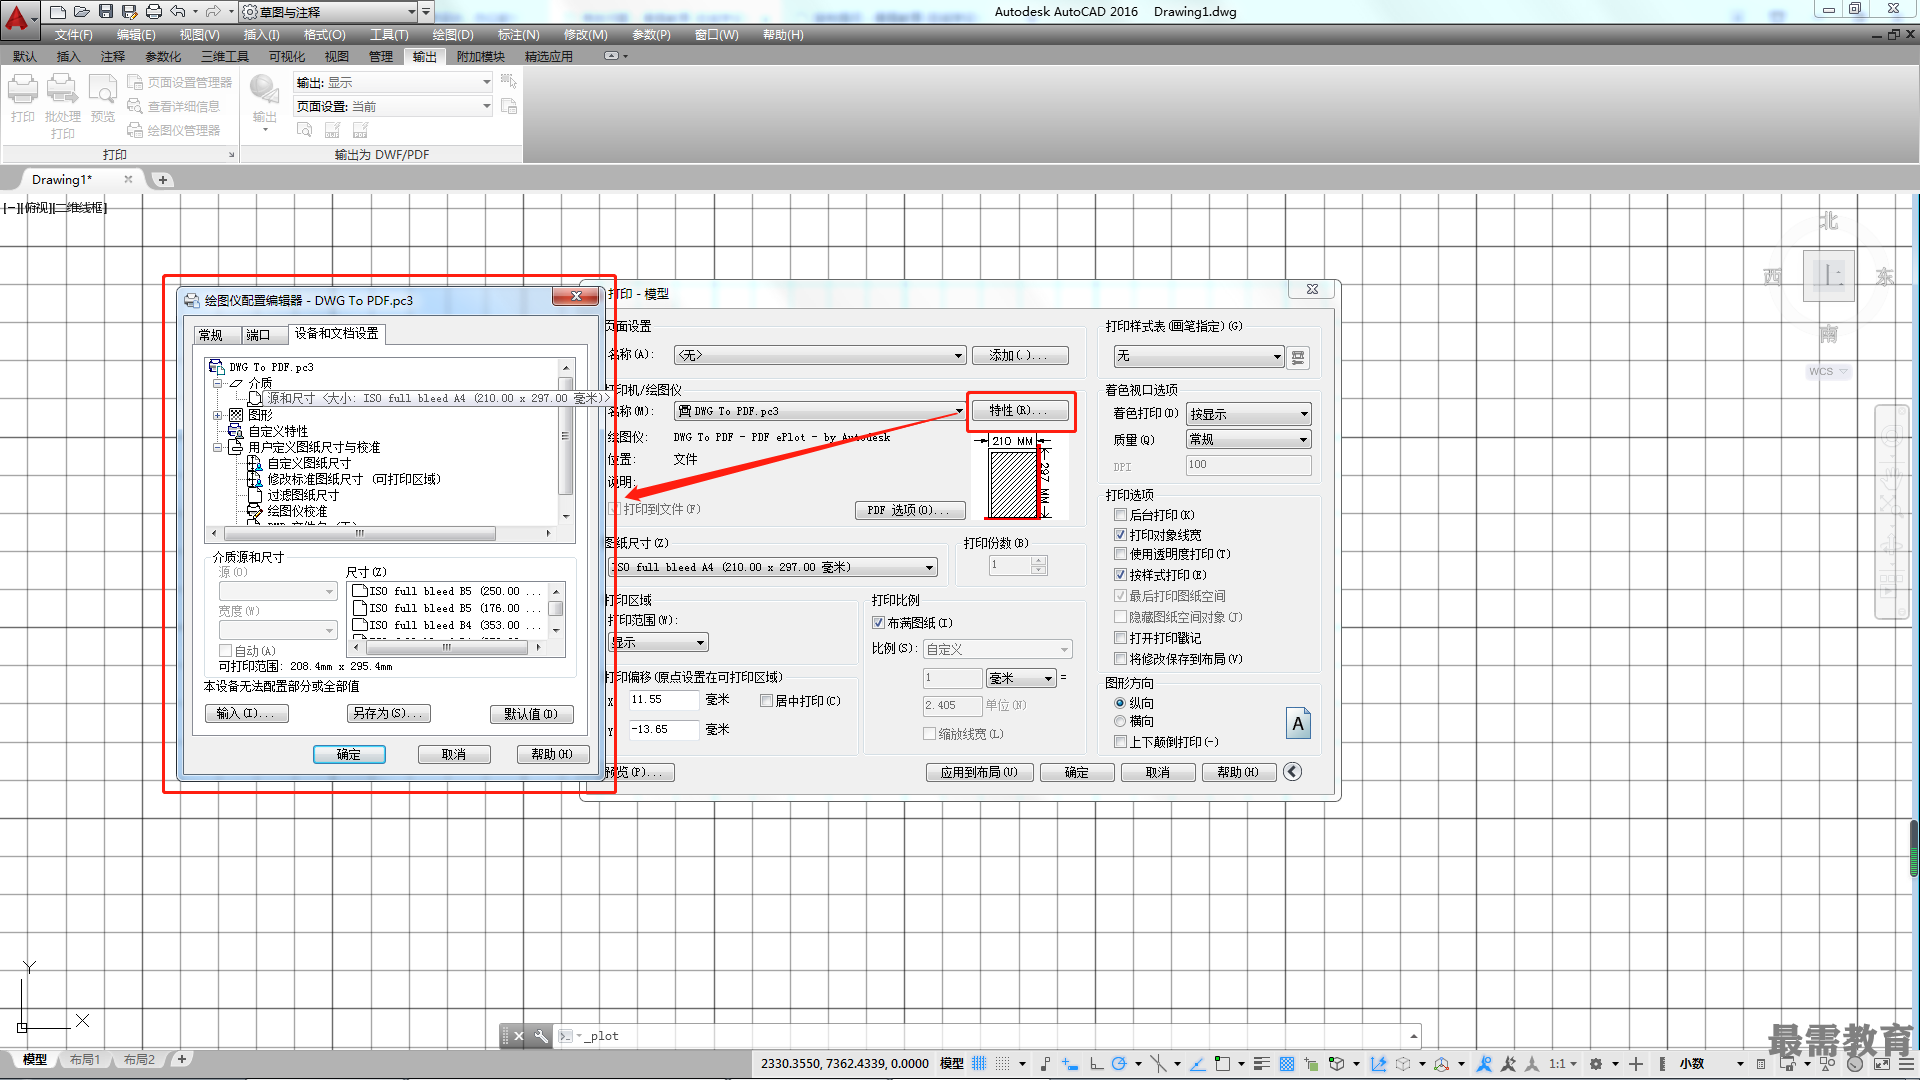The height and width of the screenshot is (1080, 1920).
Task: Open the paper size ISO full bleed A4 dropdown
Action: [x=773, y=567]
